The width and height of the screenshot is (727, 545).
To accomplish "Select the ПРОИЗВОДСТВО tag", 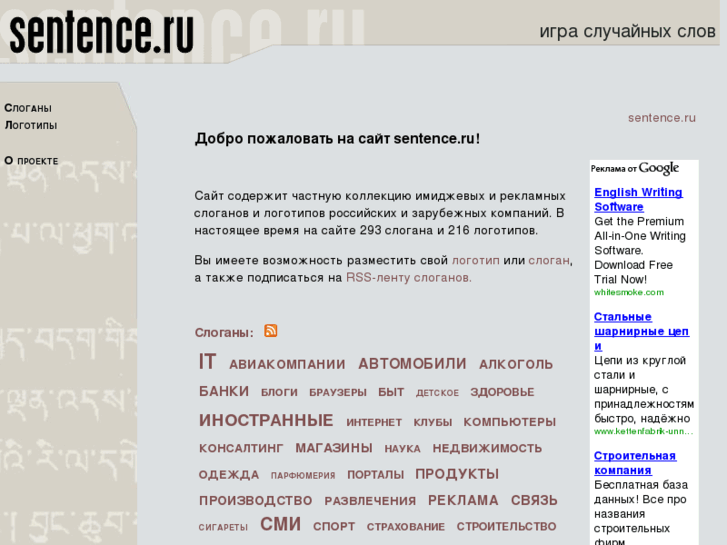I will coord(255,500).
